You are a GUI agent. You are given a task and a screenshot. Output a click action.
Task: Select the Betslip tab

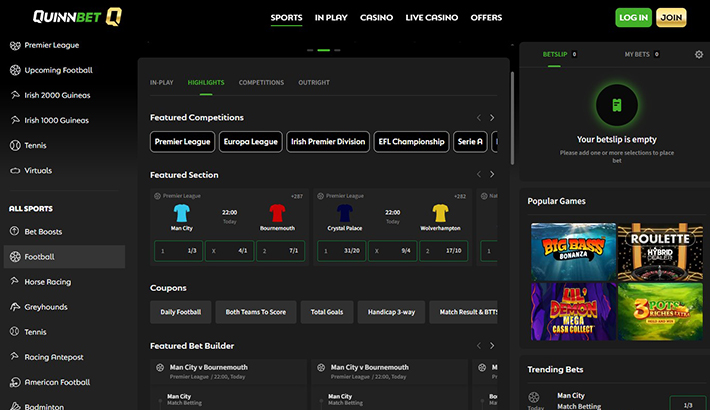click(x=560, y=54)
